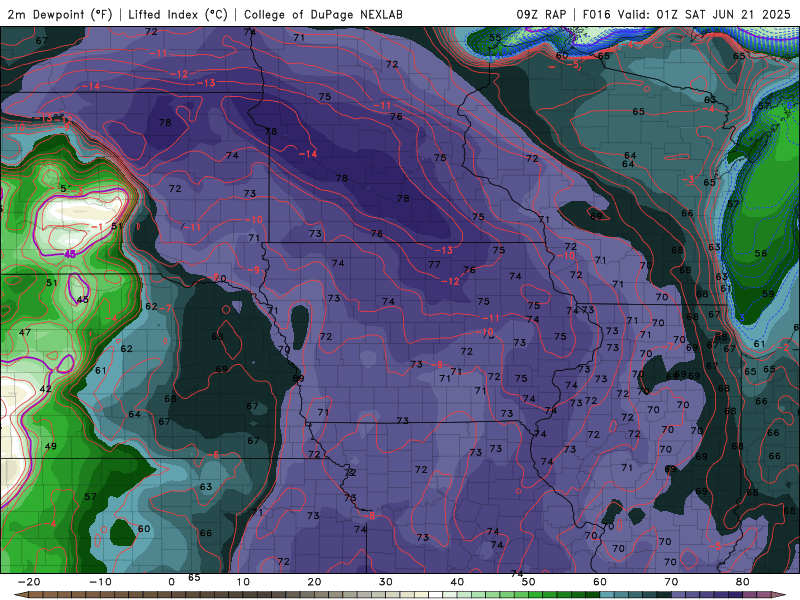Click the 30 label on color scale
The image size is (800, 600).
pos(386,582)
